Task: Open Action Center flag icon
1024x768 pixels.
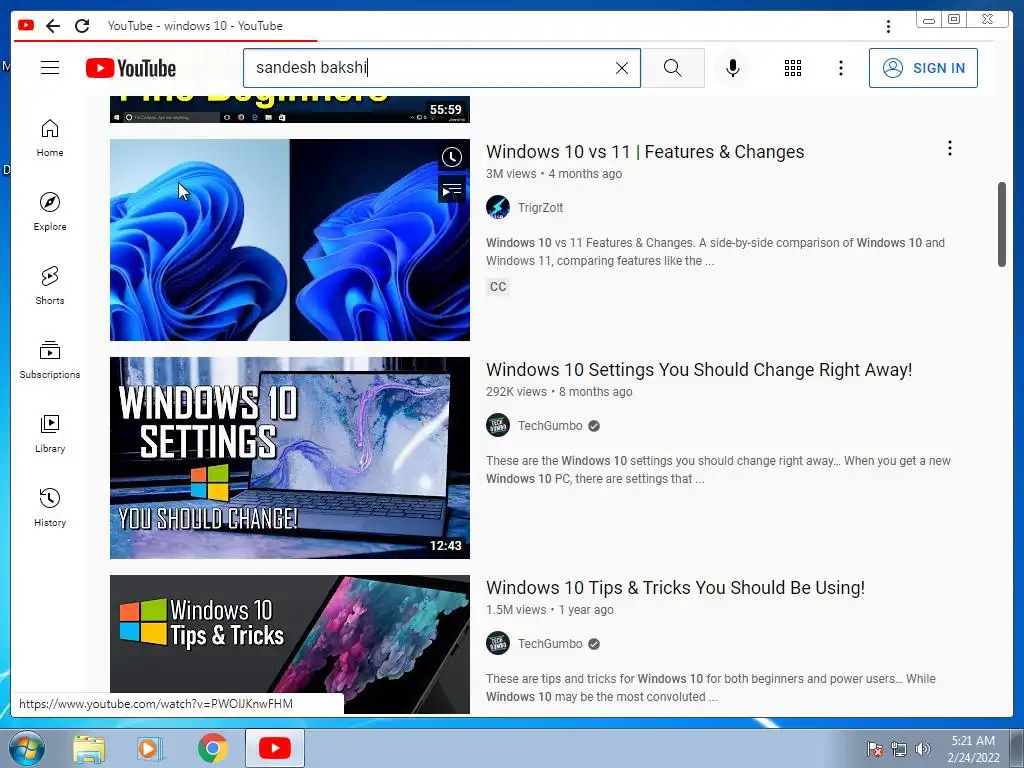Action: [874, 749]
